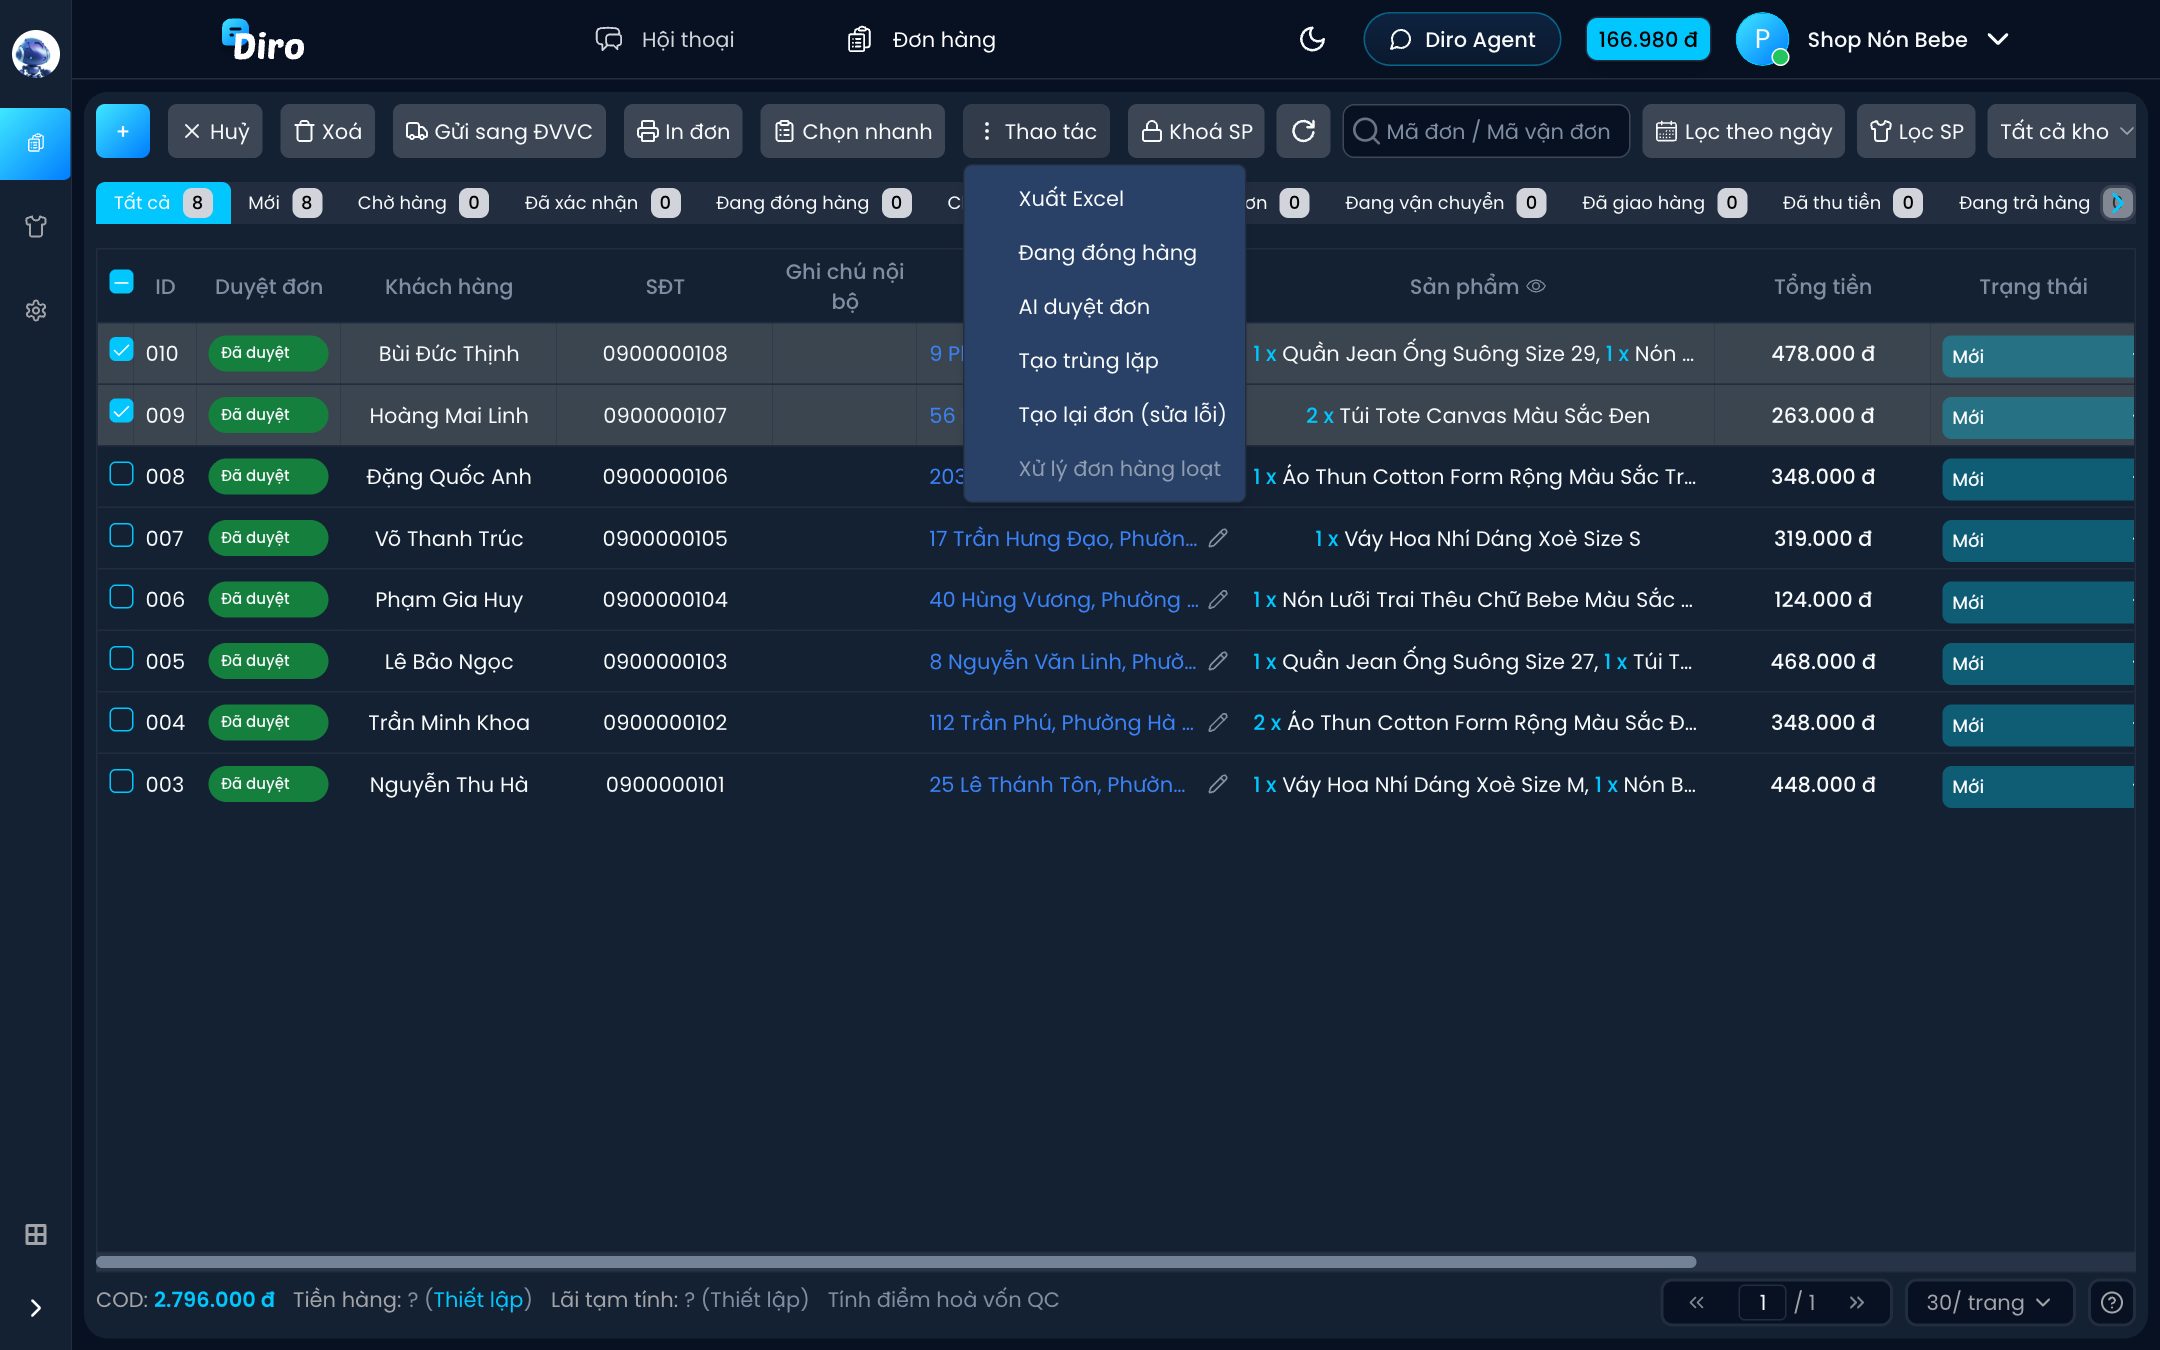Click the blue plus add order button
The image size is (2160, 1350).
[x=123, y=131]
